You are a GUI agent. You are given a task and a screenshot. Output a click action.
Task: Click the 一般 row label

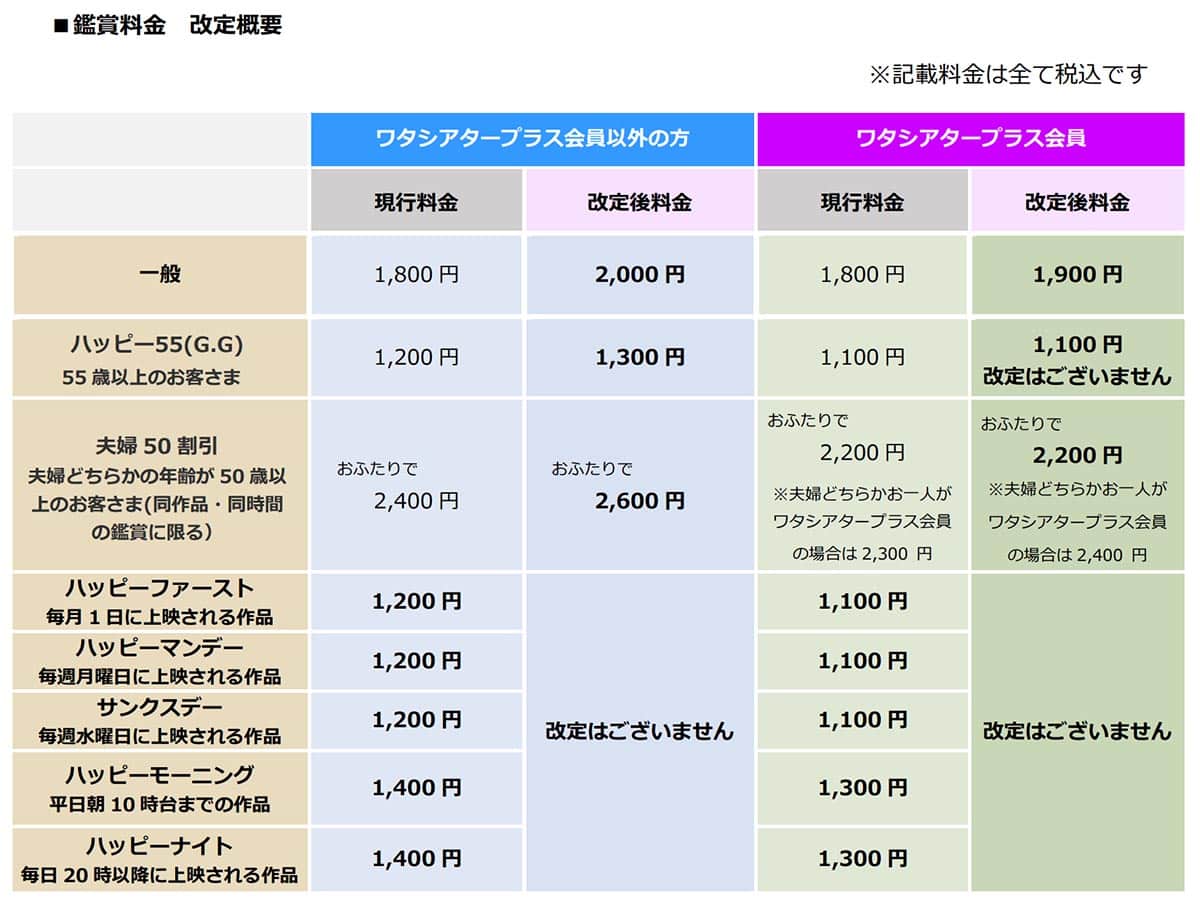[160, 275]
